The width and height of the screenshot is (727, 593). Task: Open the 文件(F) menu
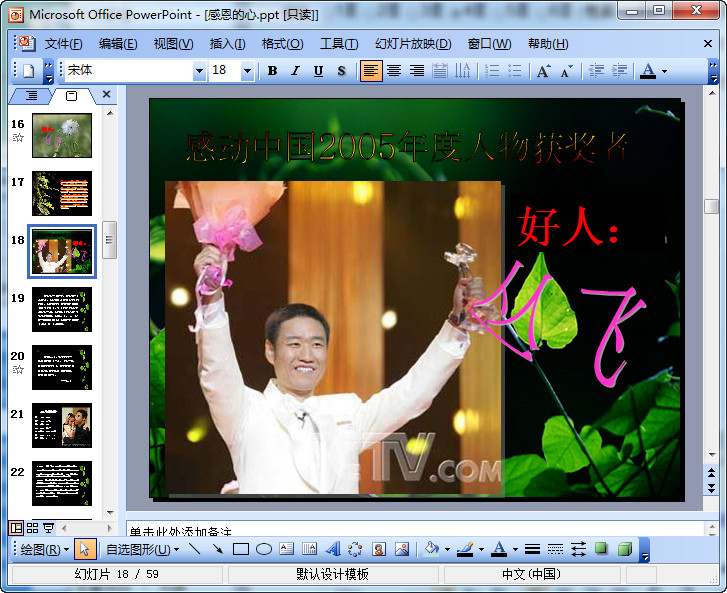click(64, 44)
